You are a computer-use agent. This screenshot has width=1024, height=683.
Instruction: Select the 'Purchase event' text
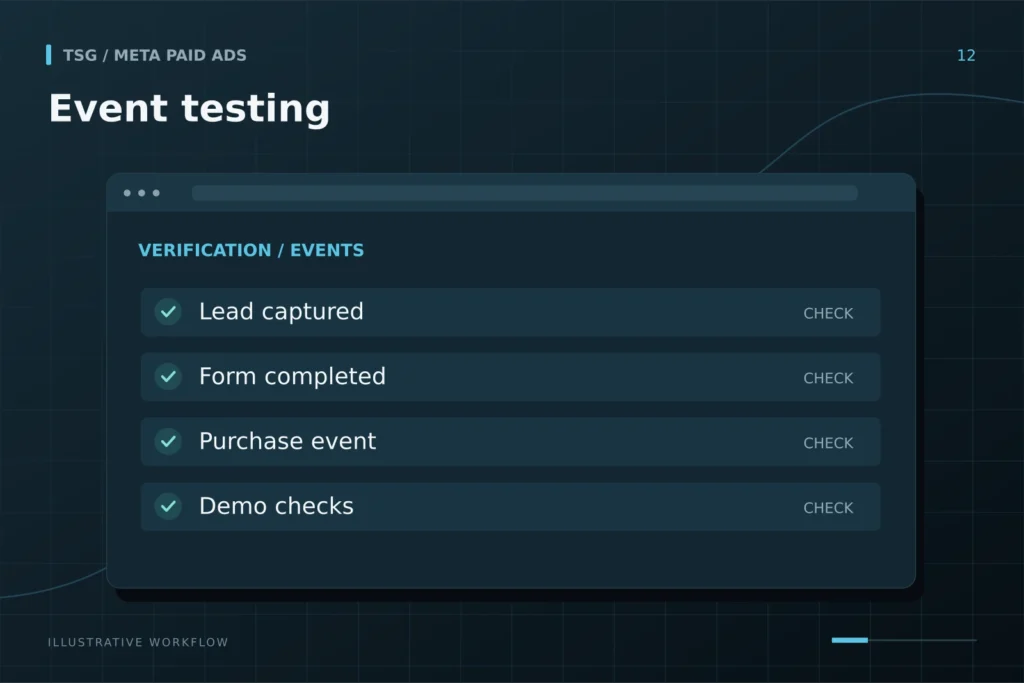click(x=287, y=441)
